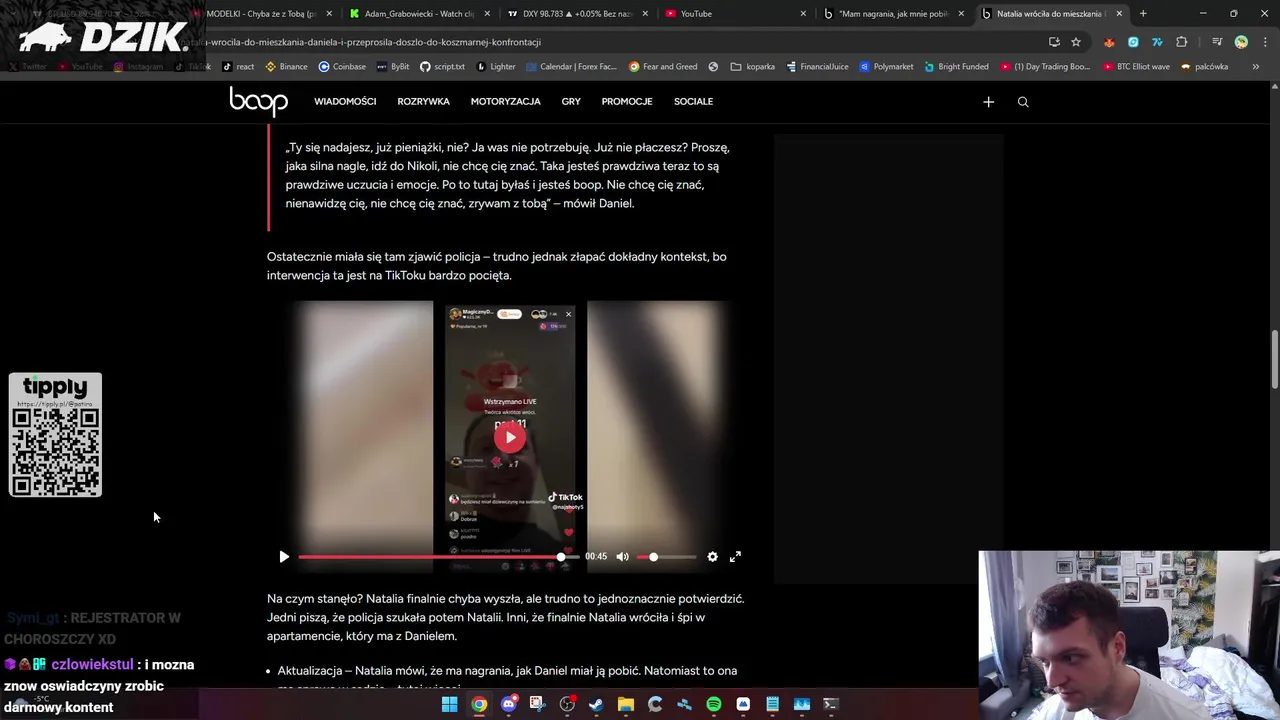This screenshot has width=1280, height=720.
Task: Adjust the video volume slider
Action: tap(667, 557)
